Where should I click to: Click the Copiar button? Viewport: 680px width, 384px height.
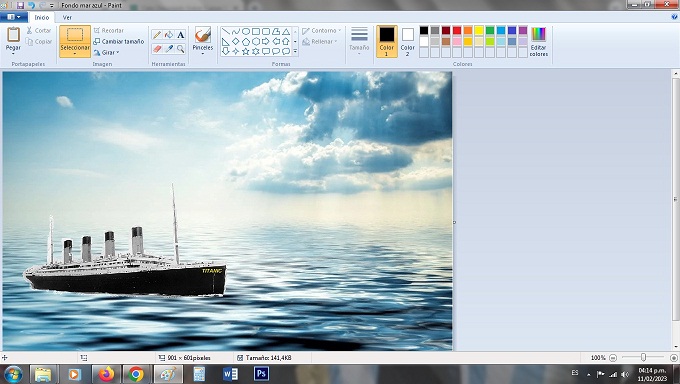pyautogui.click(x=38, y=42)
